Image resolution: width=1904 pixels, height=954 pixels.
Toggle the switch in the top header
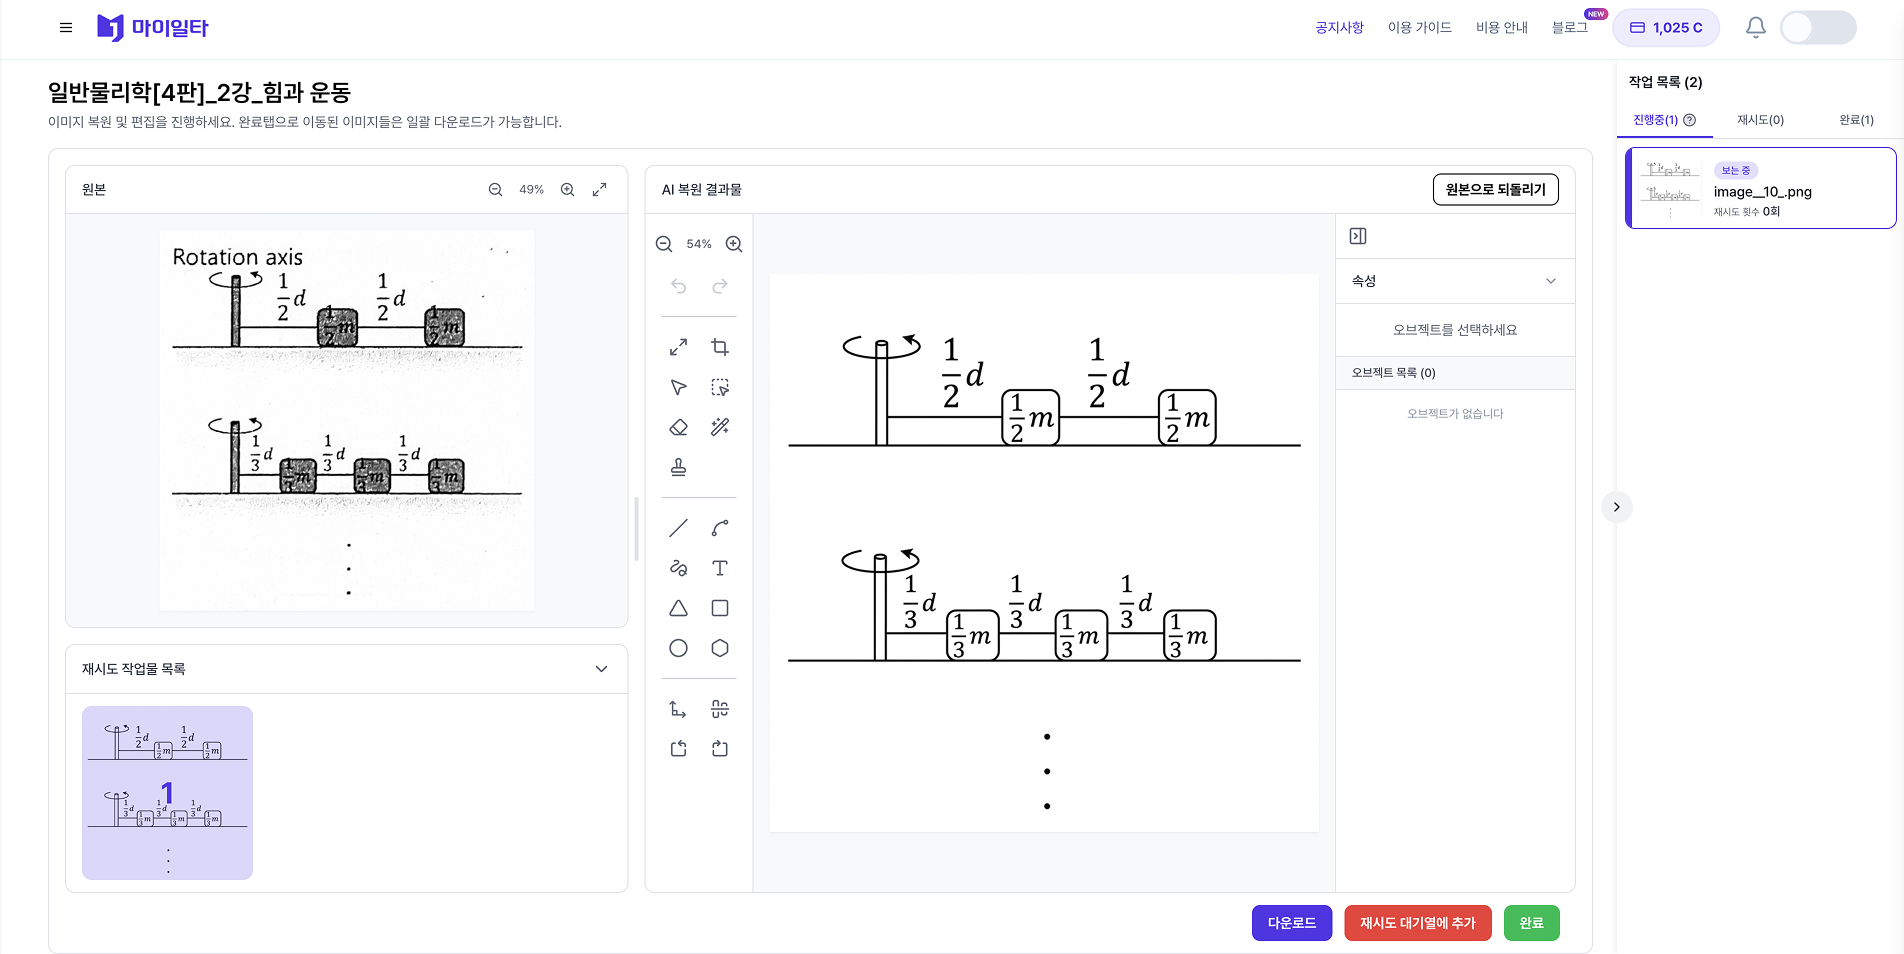pos(1818,28)
